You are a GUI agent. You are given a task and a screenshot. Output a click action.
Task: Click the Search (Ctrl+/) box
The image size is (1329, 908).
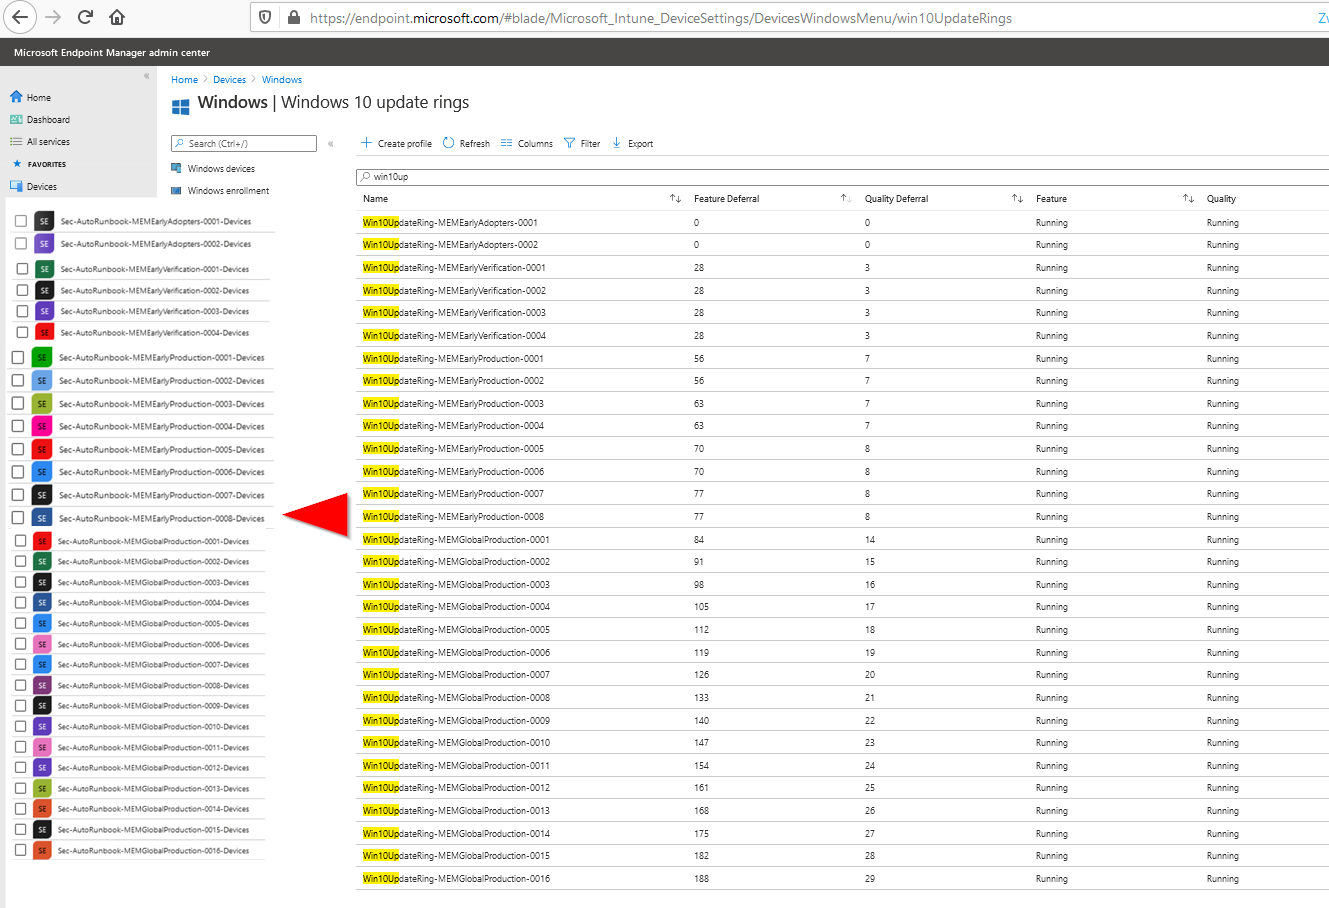244,143
